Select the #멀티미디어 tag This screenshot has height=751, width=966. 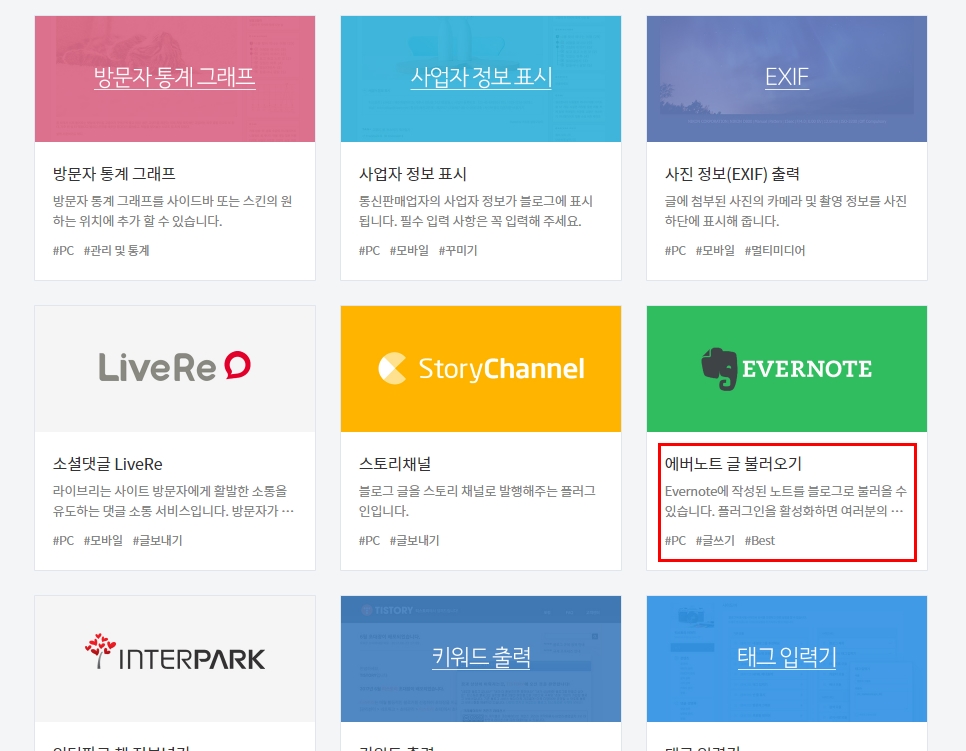pos(775,251)
